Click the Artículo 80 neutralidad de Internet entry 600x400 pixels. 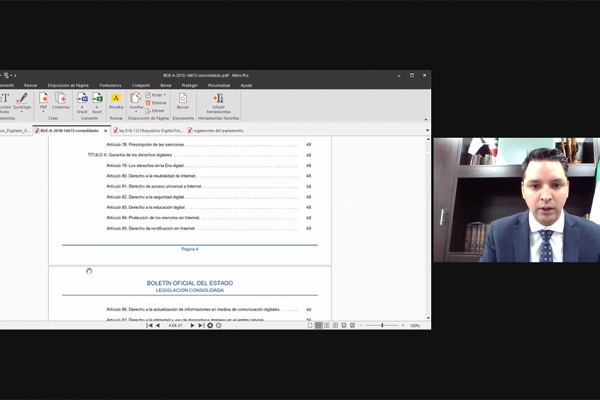click(209, 176)
